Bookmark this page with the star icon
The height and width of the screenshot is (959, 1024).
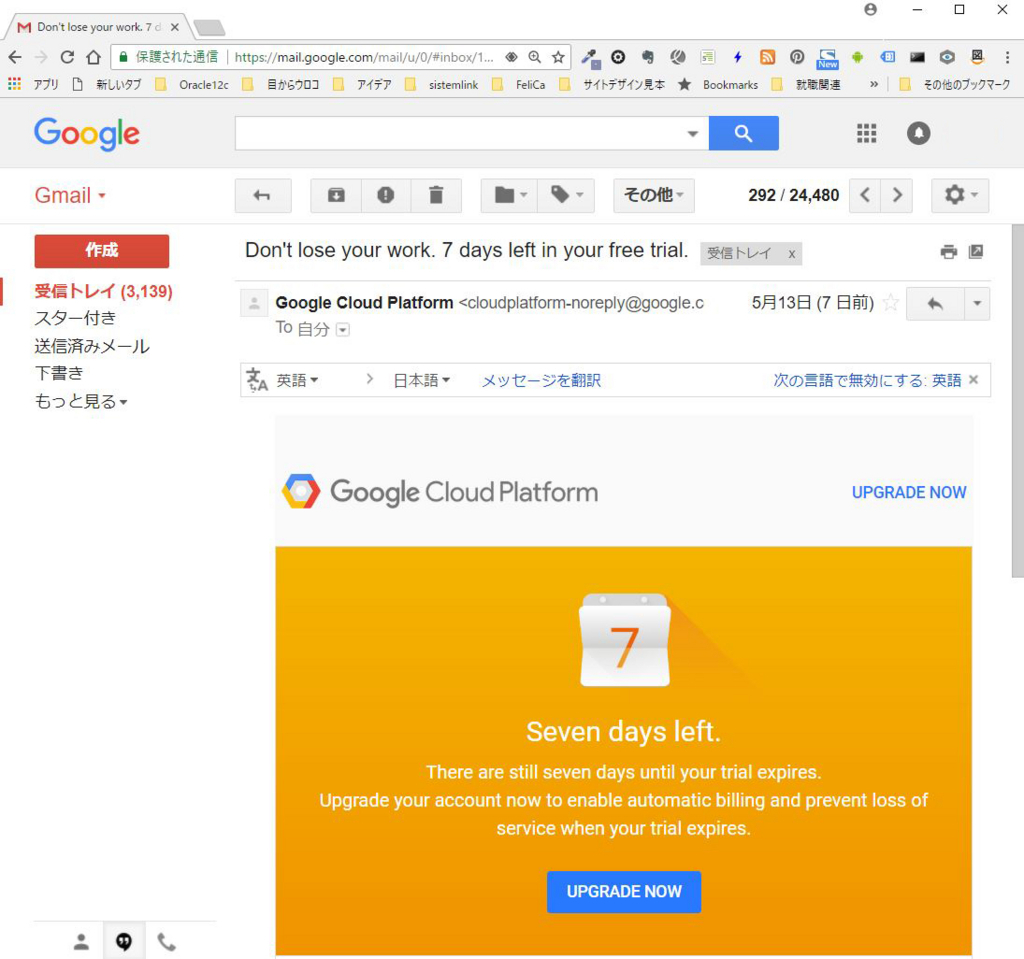pos(558,57)
